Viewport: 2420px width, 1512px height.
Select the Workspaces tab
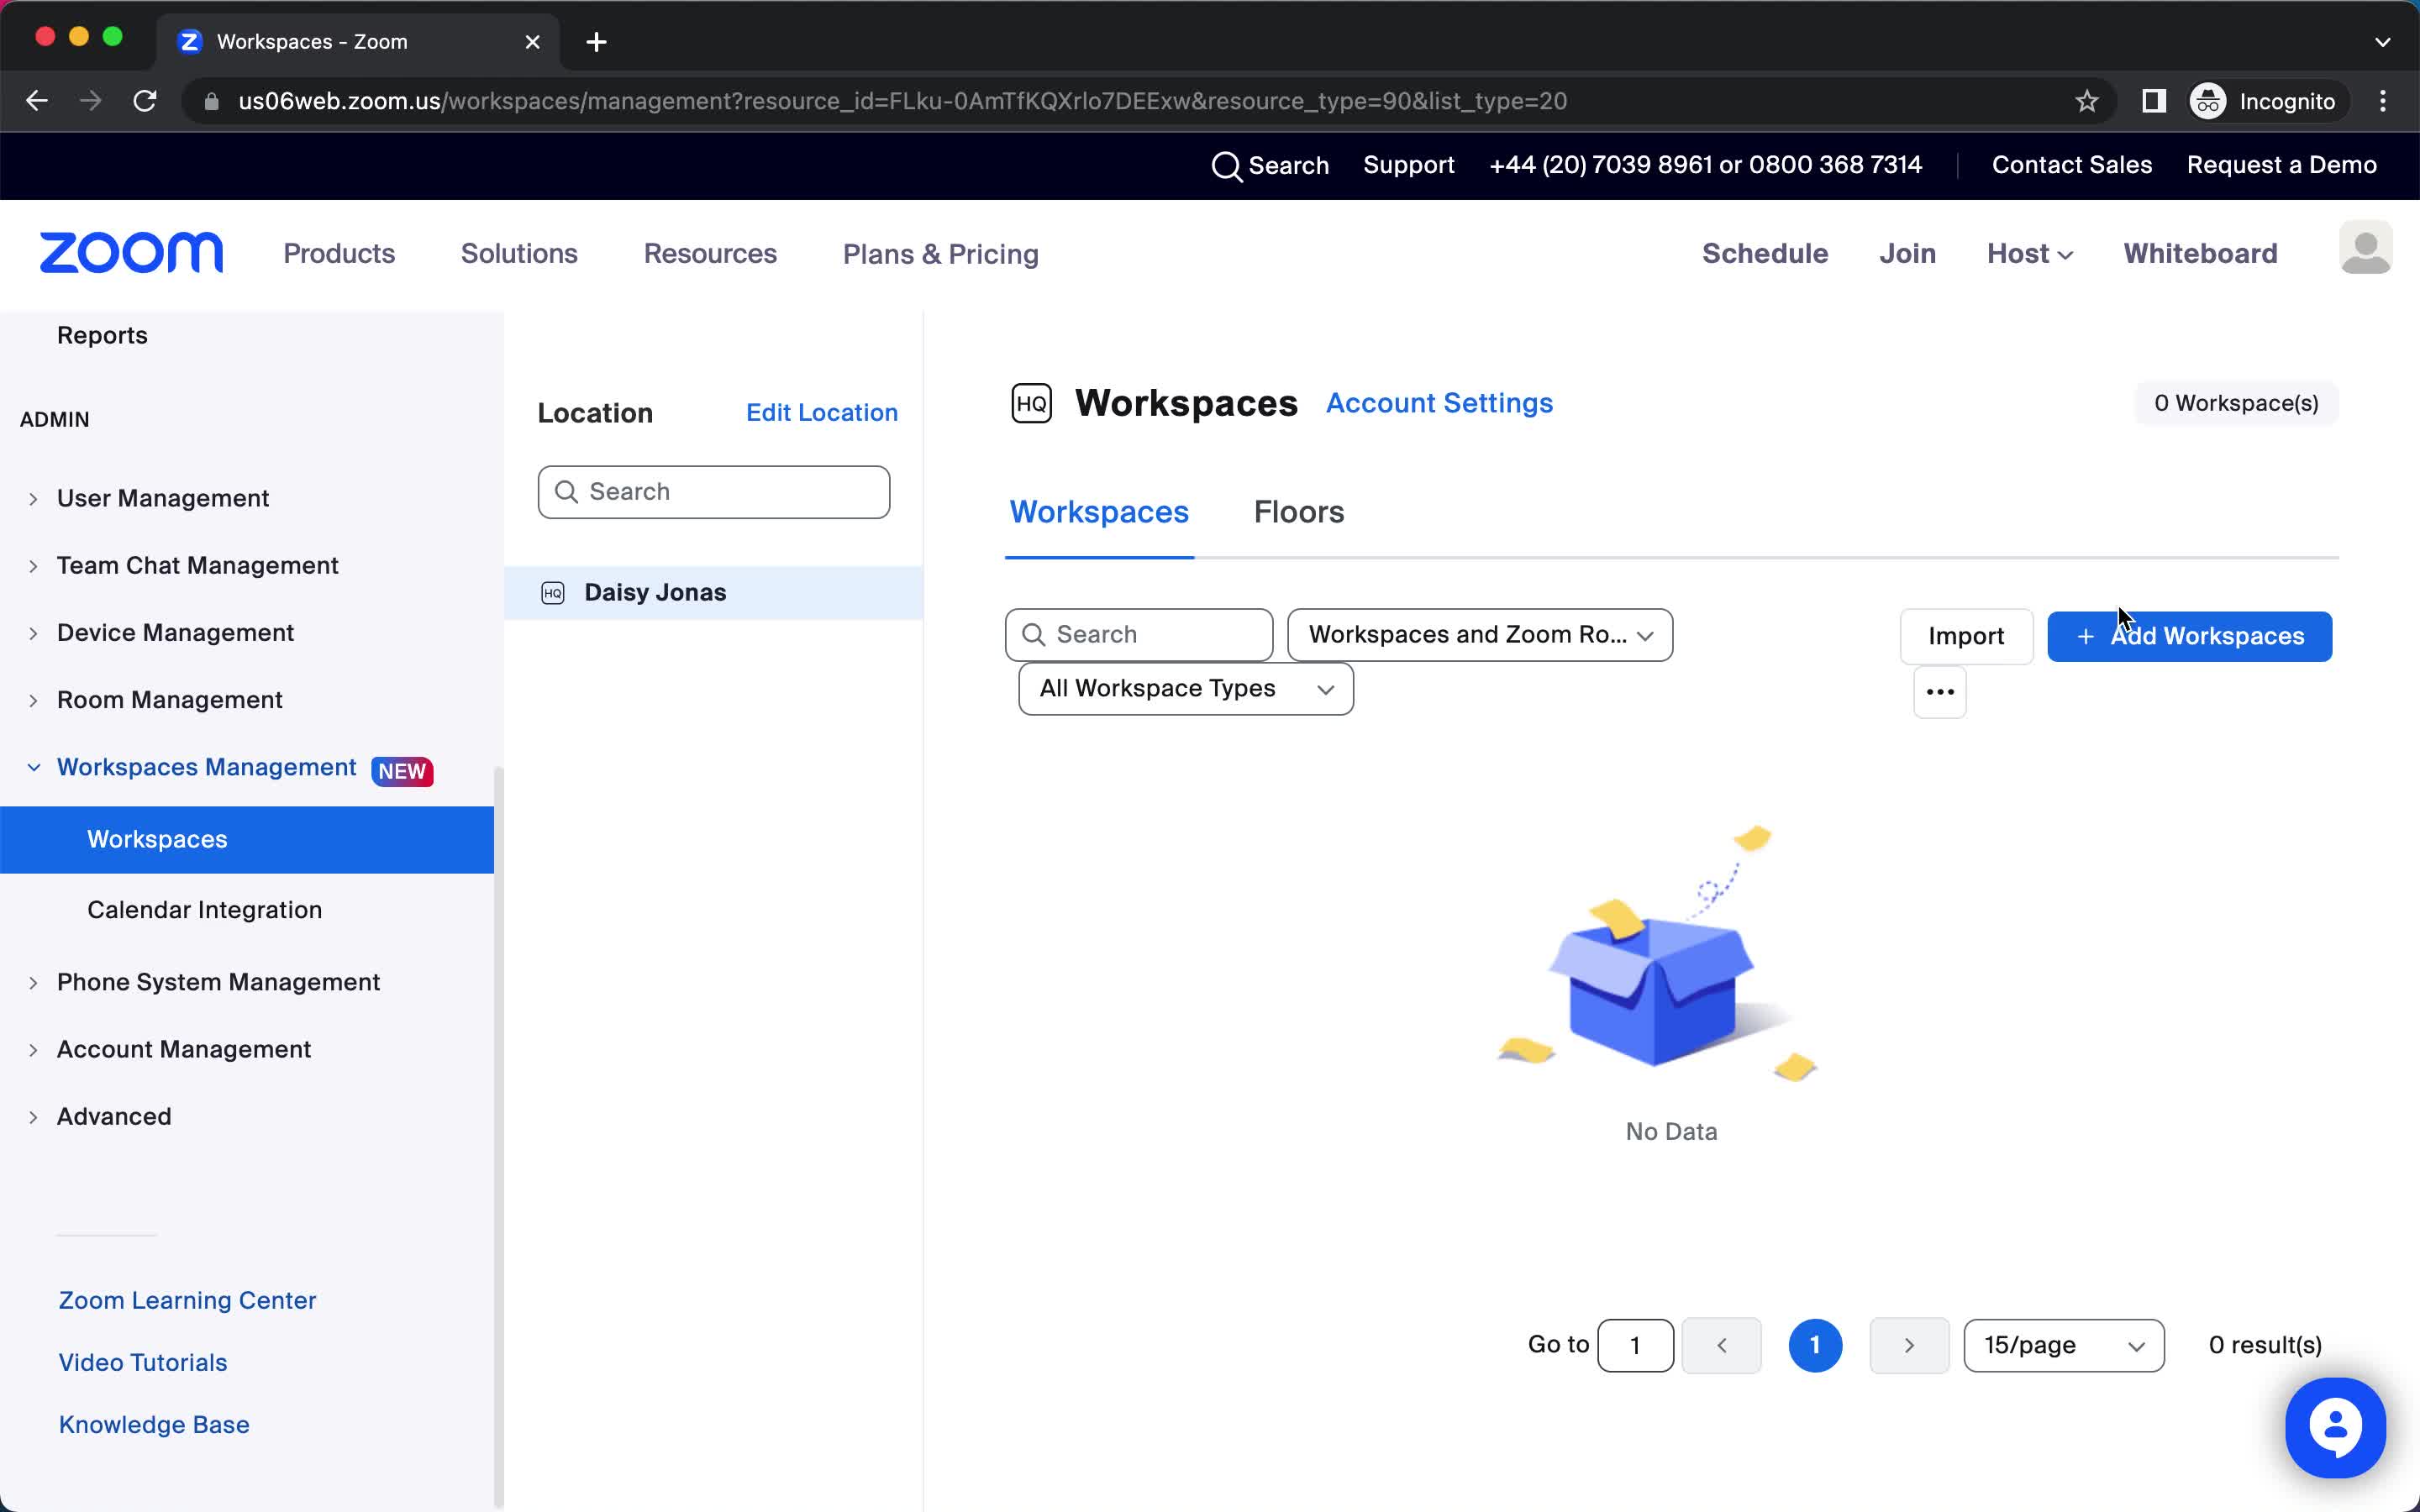(1099, 512)
